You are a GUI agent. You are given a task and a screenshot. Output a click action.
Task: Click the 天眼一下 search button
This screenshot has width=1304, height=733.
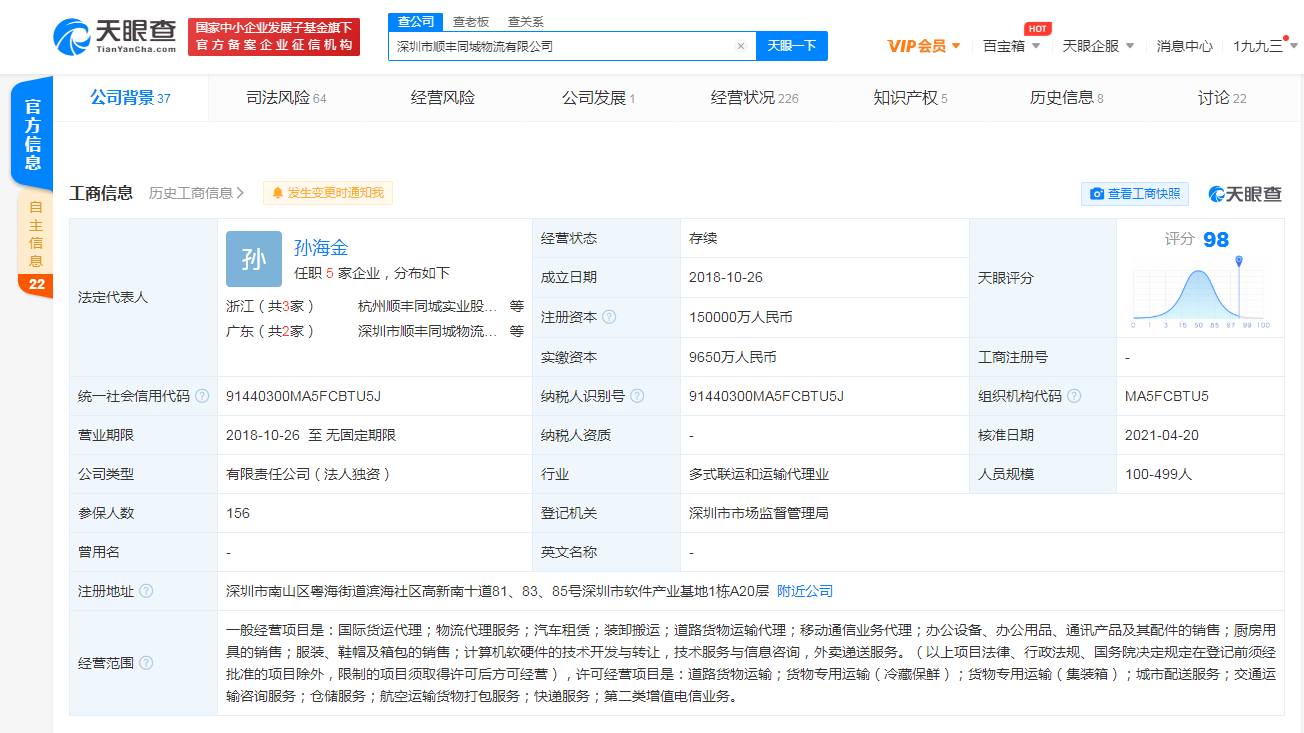coord(792,46)
